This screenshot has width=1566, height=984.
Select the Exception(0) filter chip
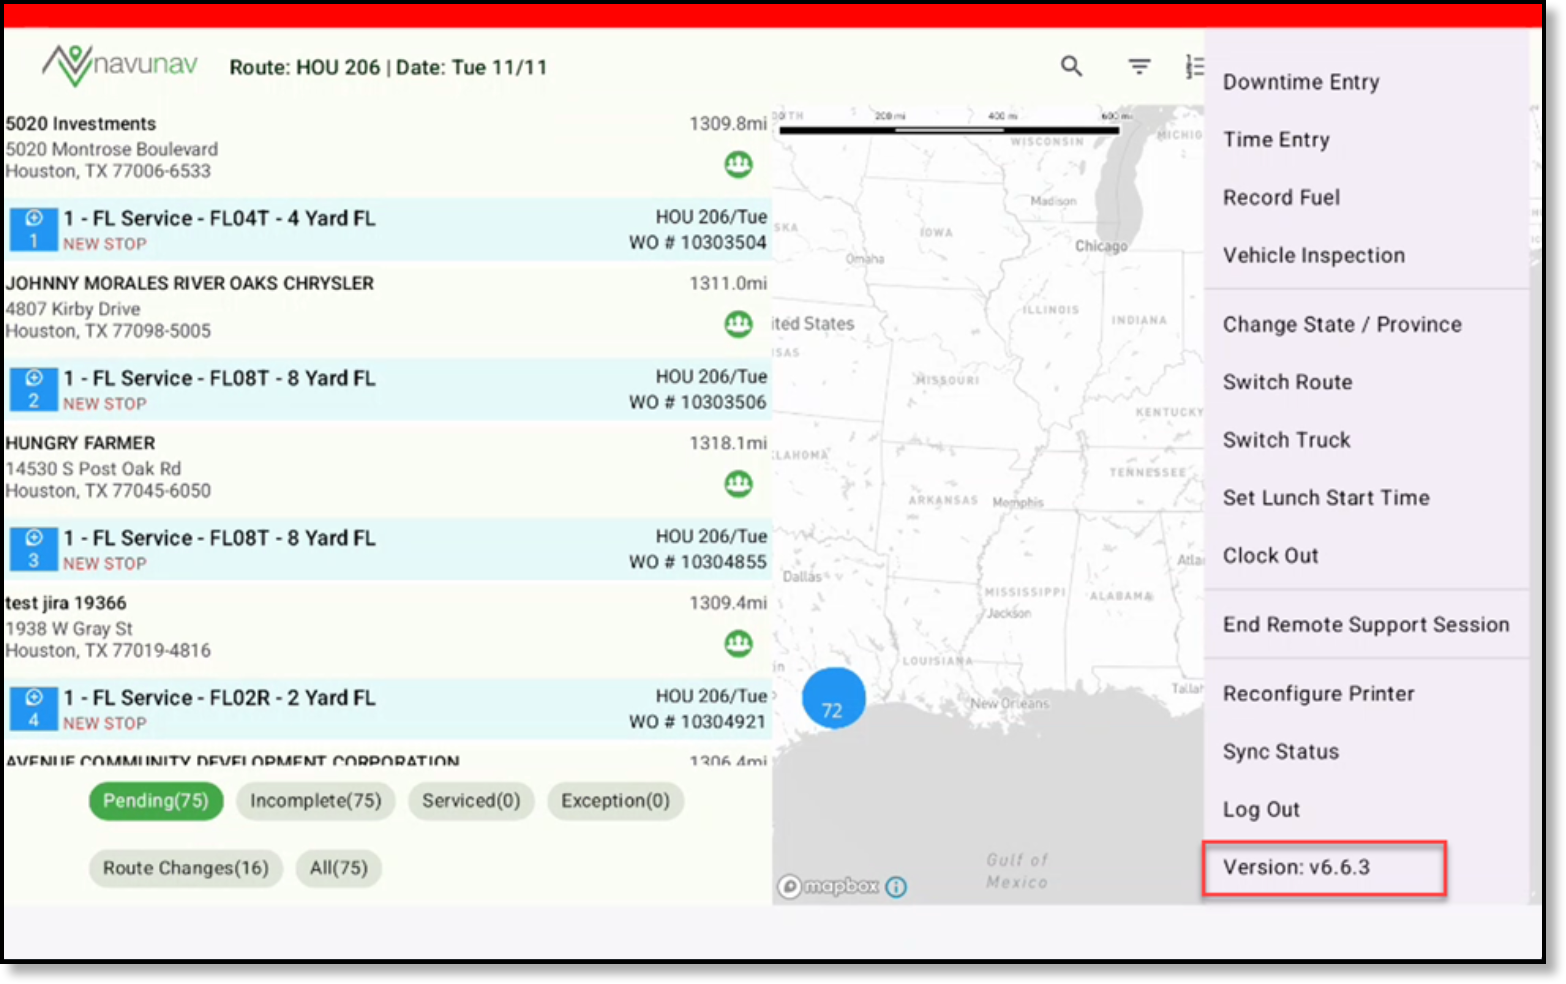point(615,801)
